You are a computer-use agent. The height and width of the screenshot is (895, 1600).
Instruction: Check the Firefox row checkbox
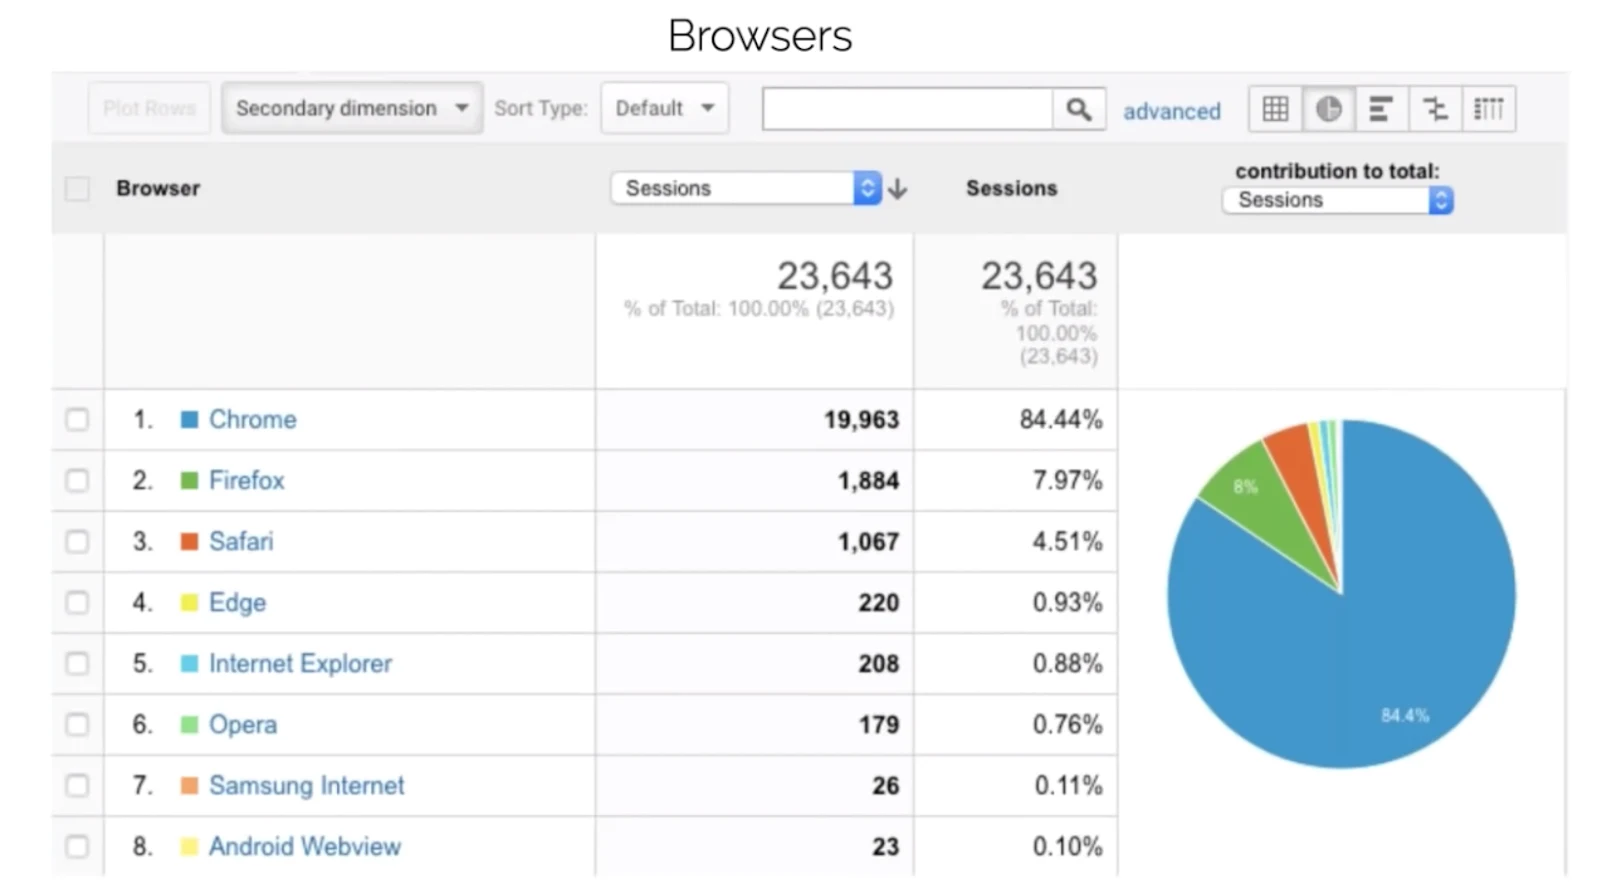77,480
